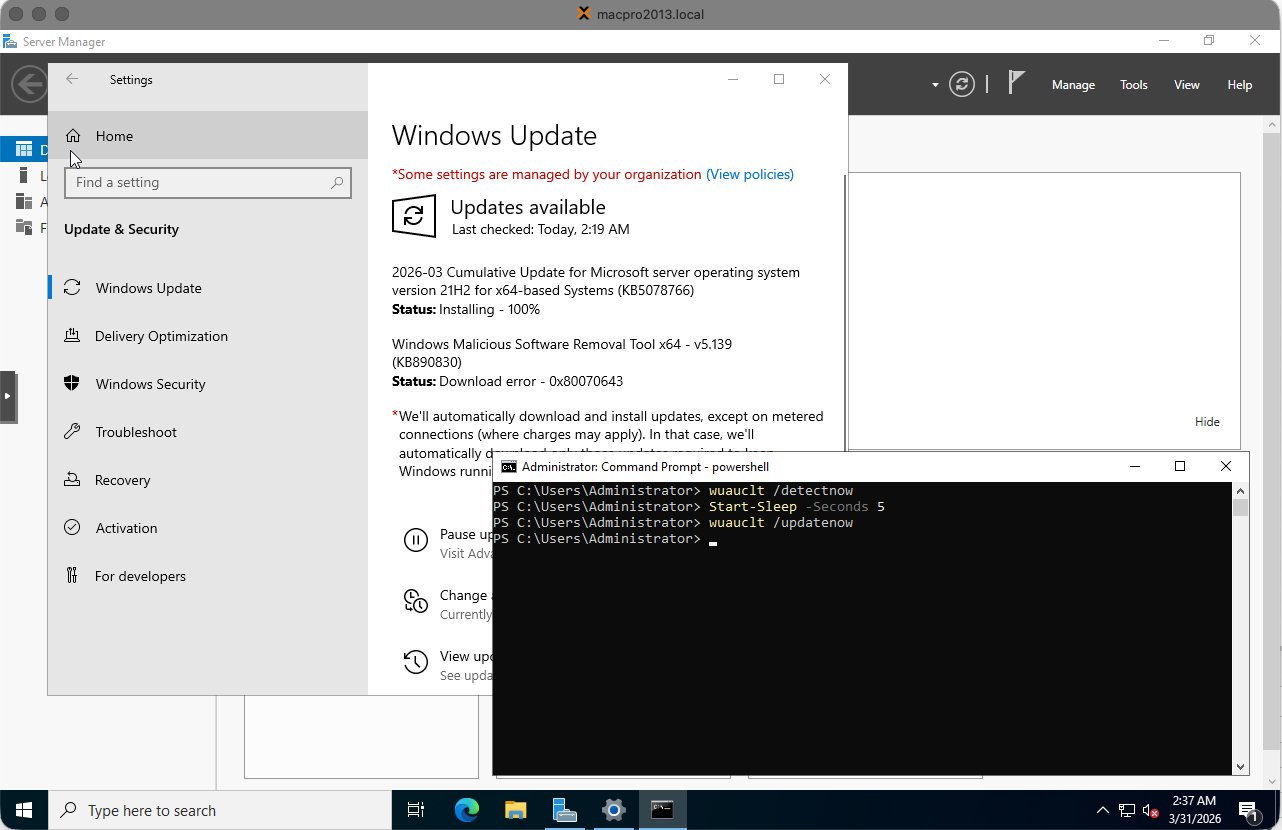Open Windows Security settings
This screenshot has height=830, width=1282.
[150, 384]
